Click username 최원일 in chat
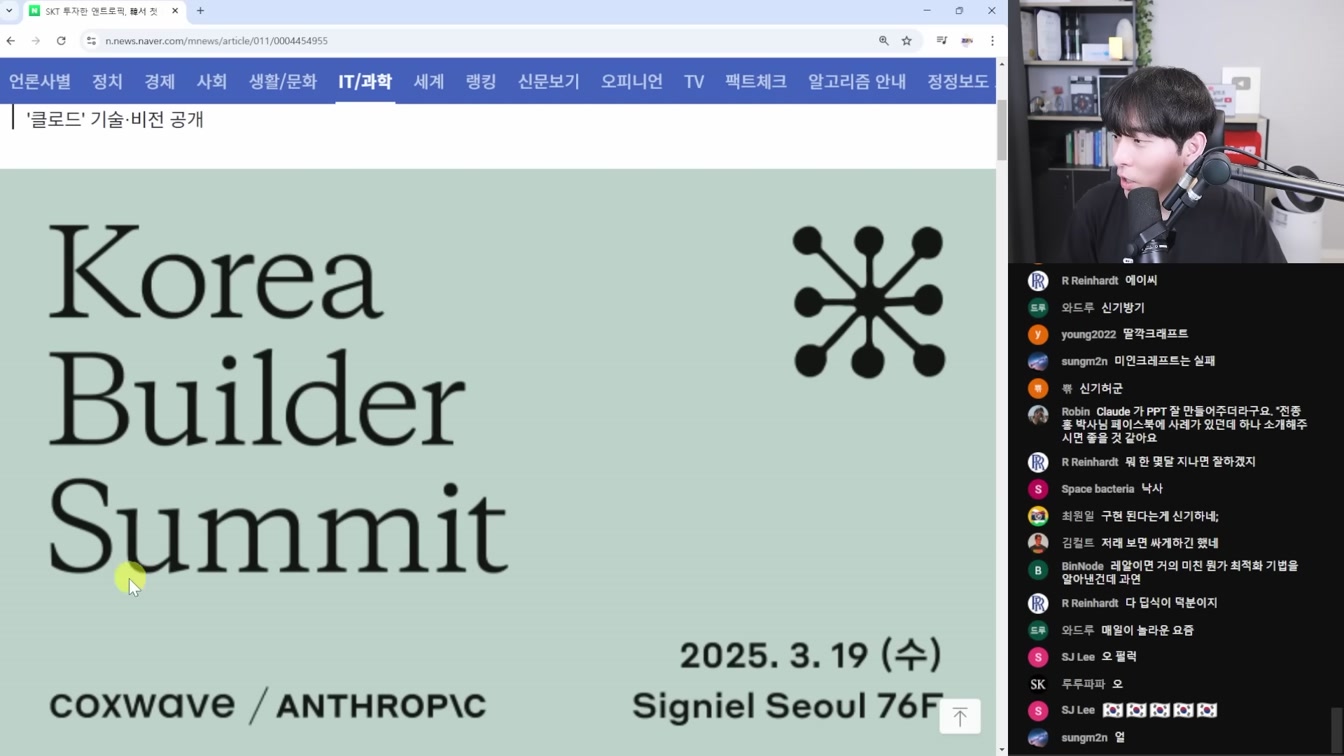The image size is (1344, 756). (1077, 516)
